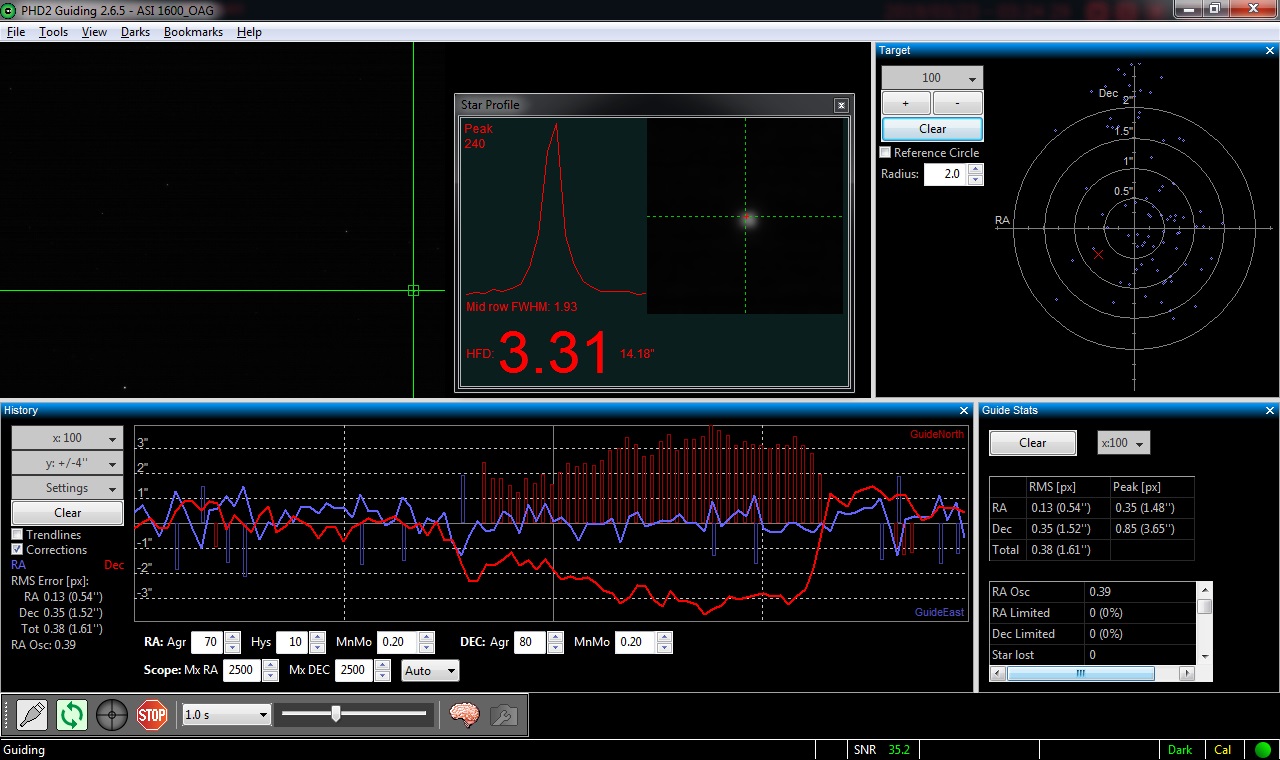Open Advanced Settings via brain icon
1280x760 pixels.
464,715
